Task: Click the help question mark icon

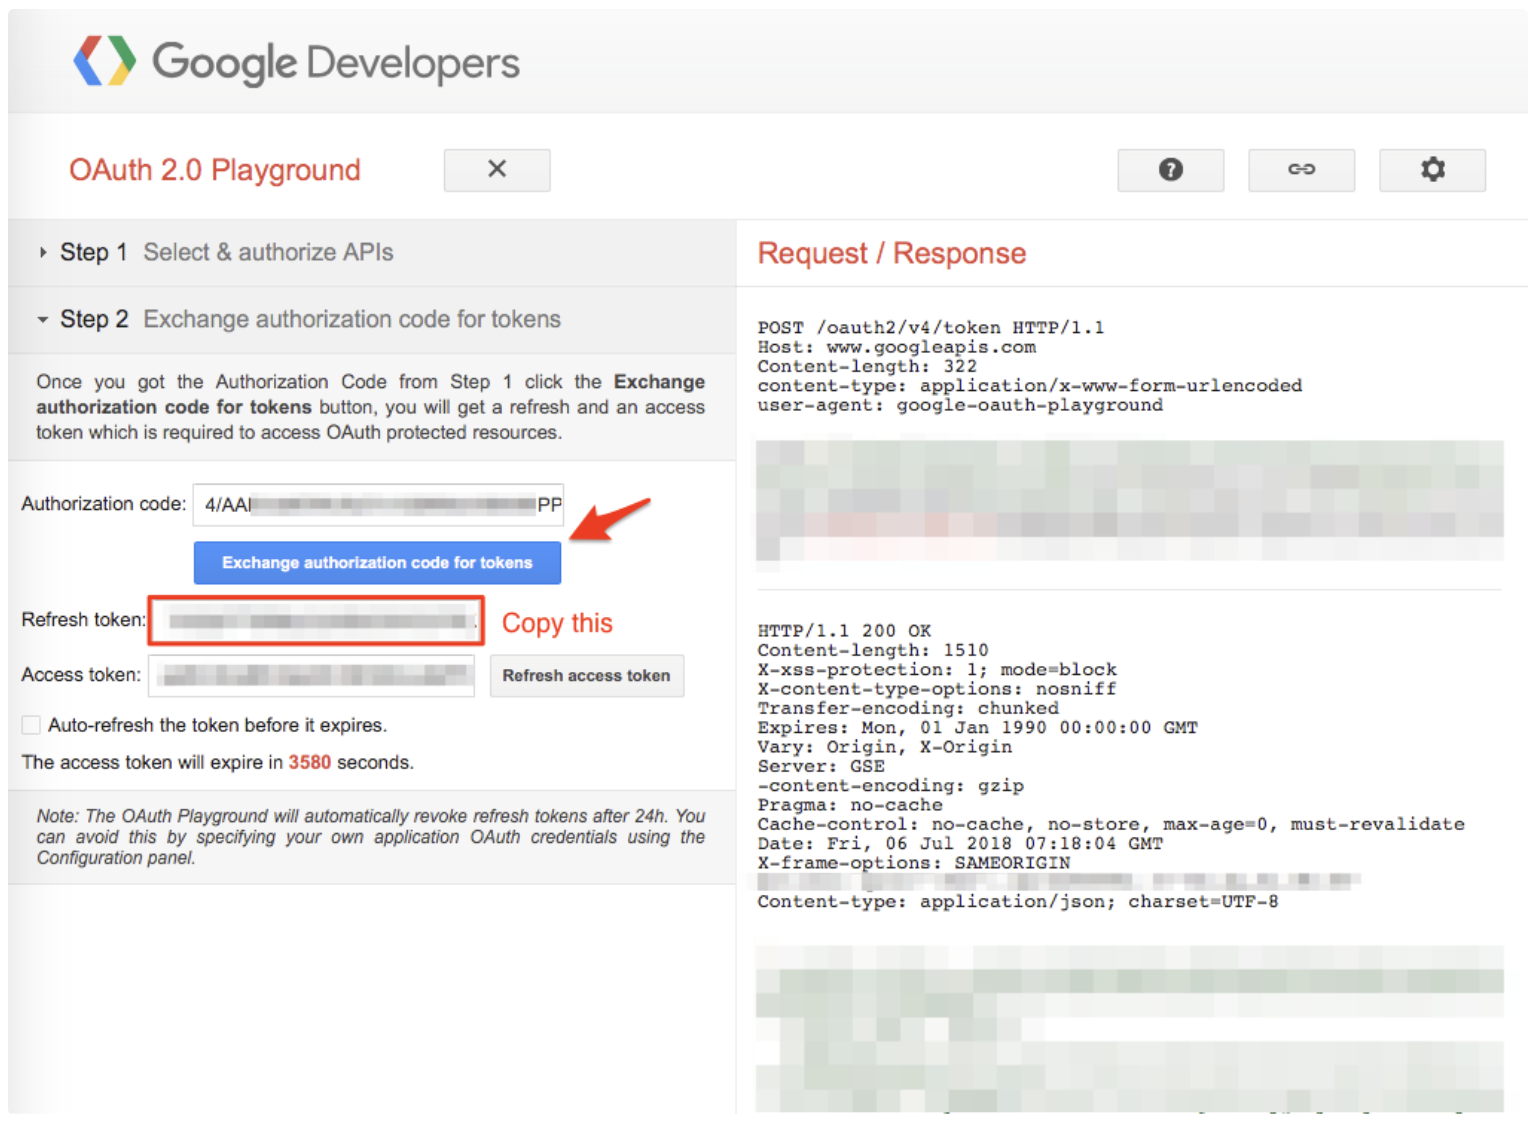Action: click(x=1170, y=170)
